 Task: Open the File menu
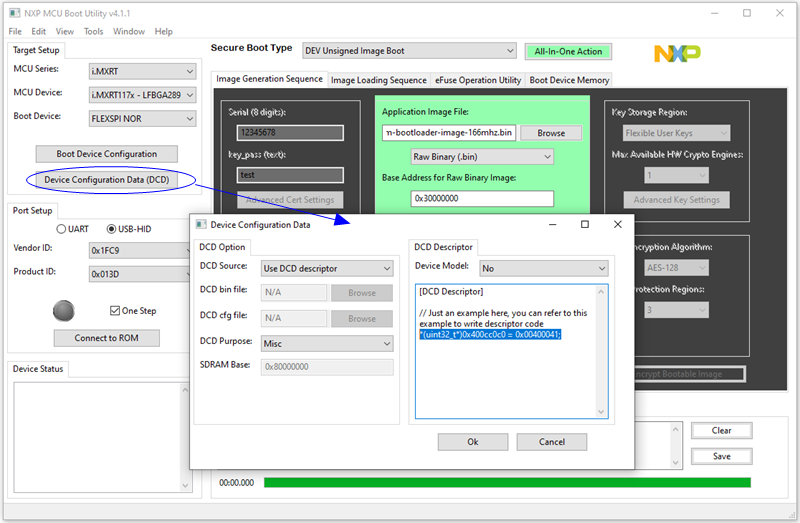pyautogui.click(x=15, y=32)
